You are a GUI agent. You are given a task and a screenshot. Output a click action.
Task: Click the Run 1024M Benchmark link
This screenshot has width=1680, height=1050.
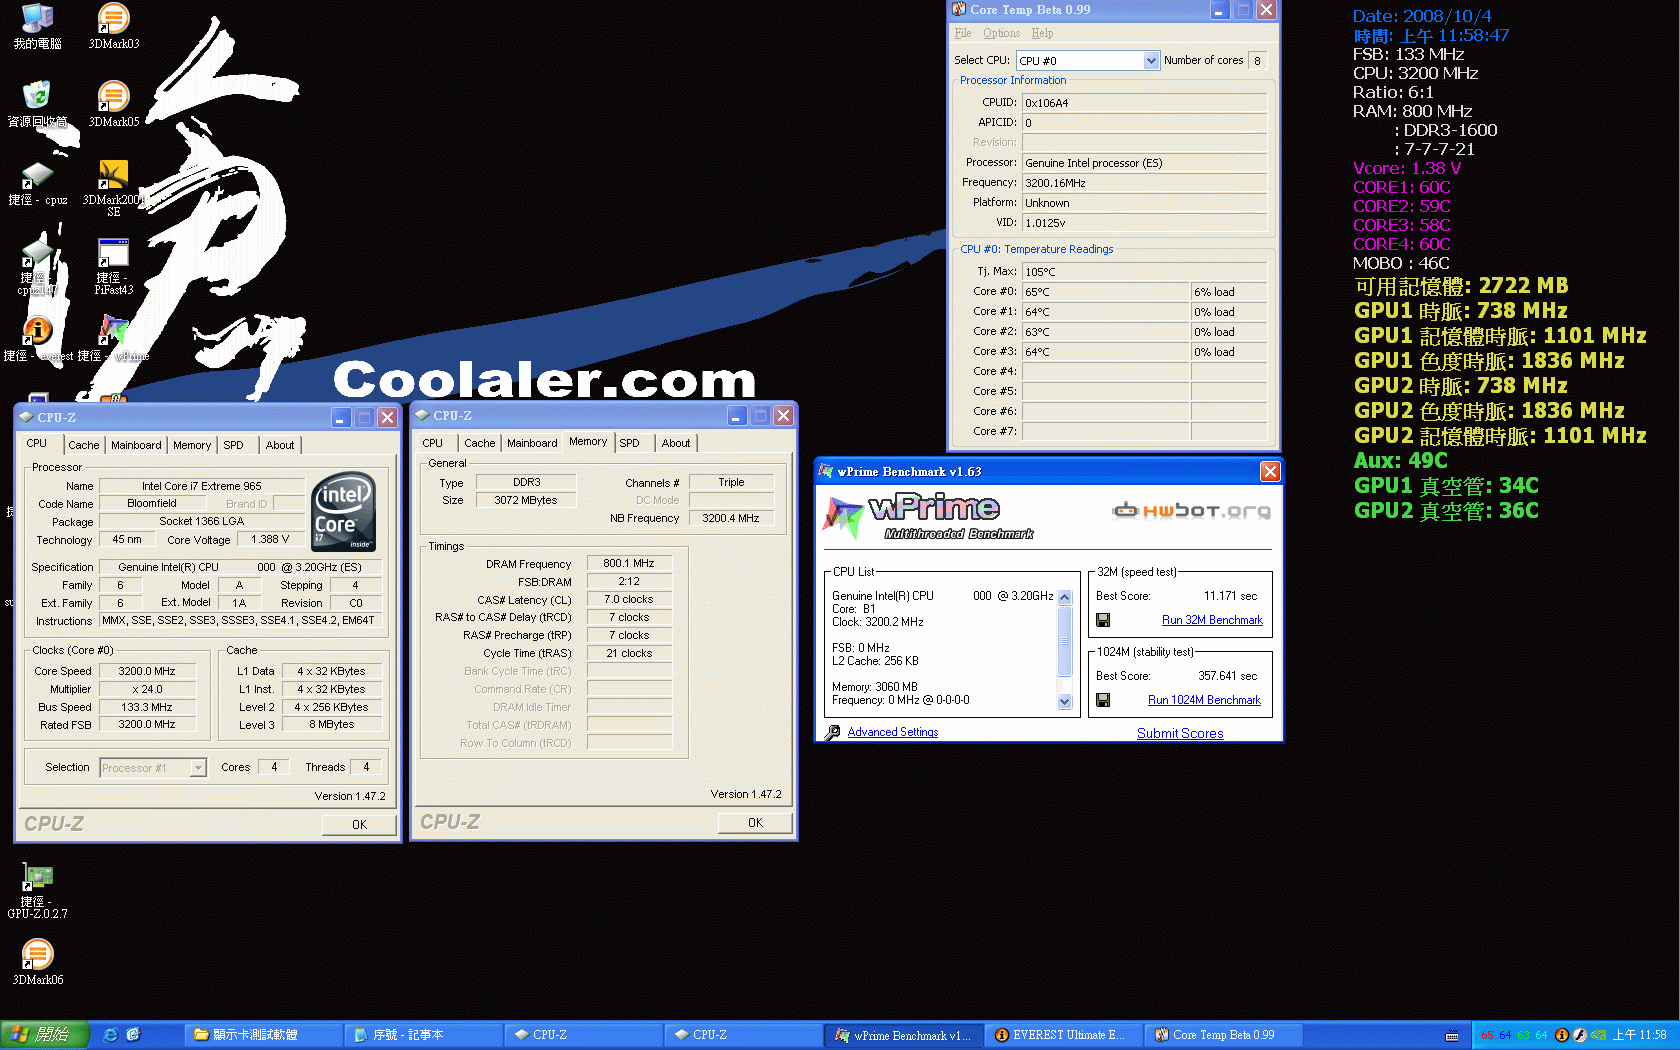(x=1204, y=700)
